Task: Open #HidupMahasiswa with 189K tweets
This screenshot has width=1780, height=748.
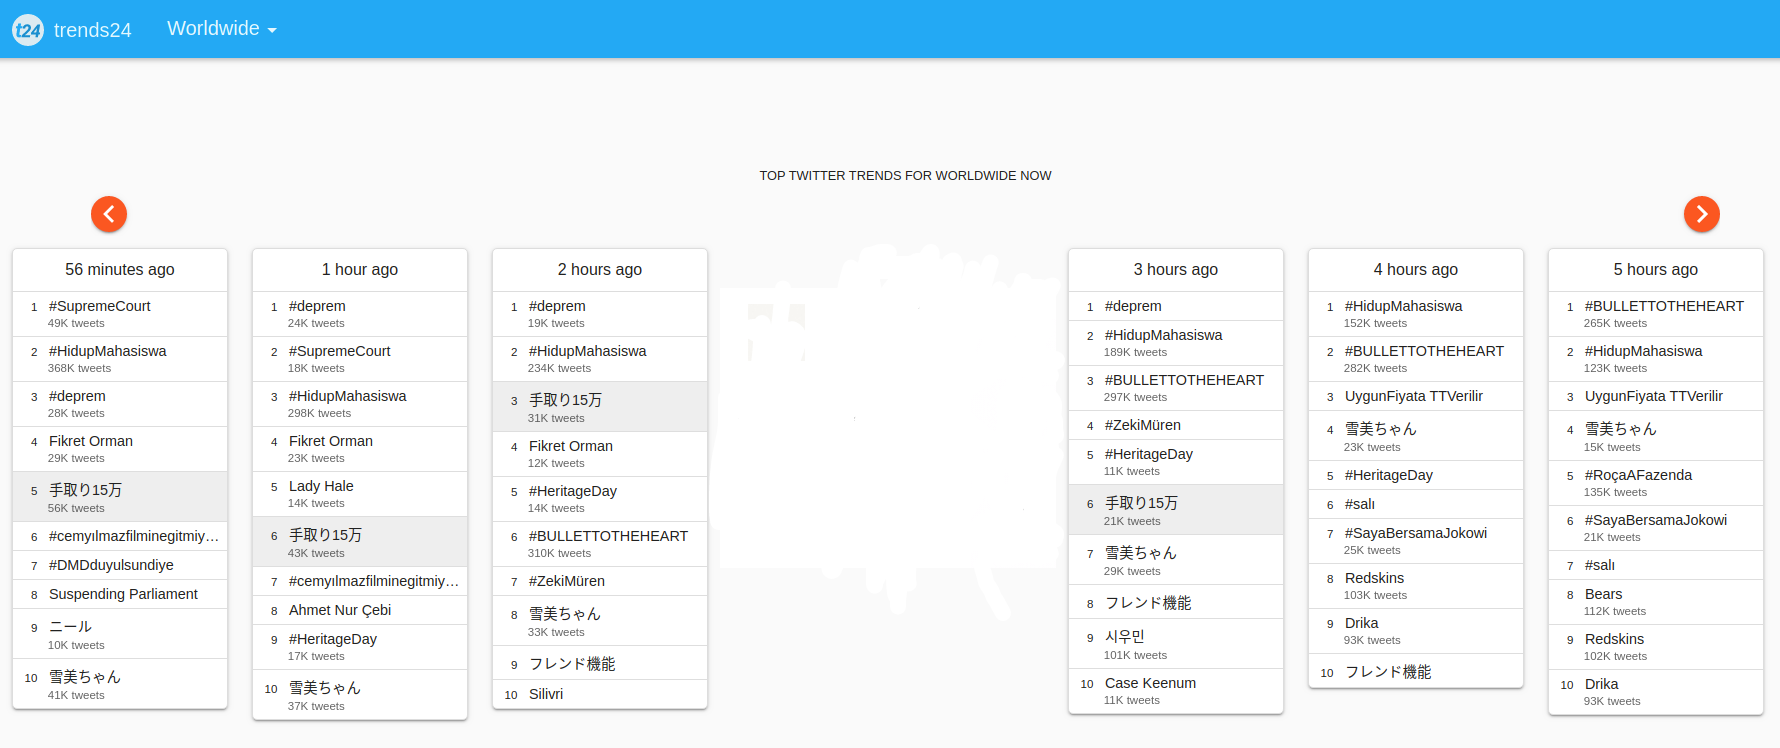Action: point(1164,335)
